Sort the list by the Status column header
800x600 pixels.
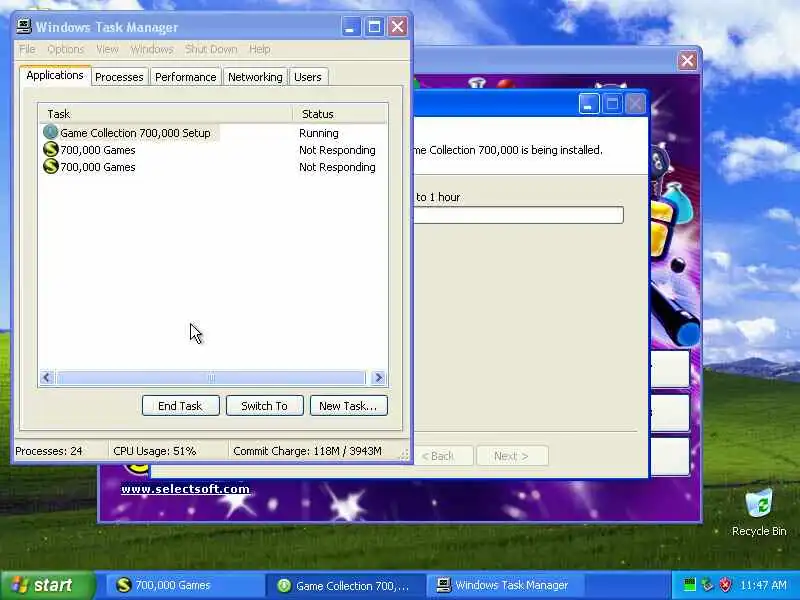tap(340, 114)
